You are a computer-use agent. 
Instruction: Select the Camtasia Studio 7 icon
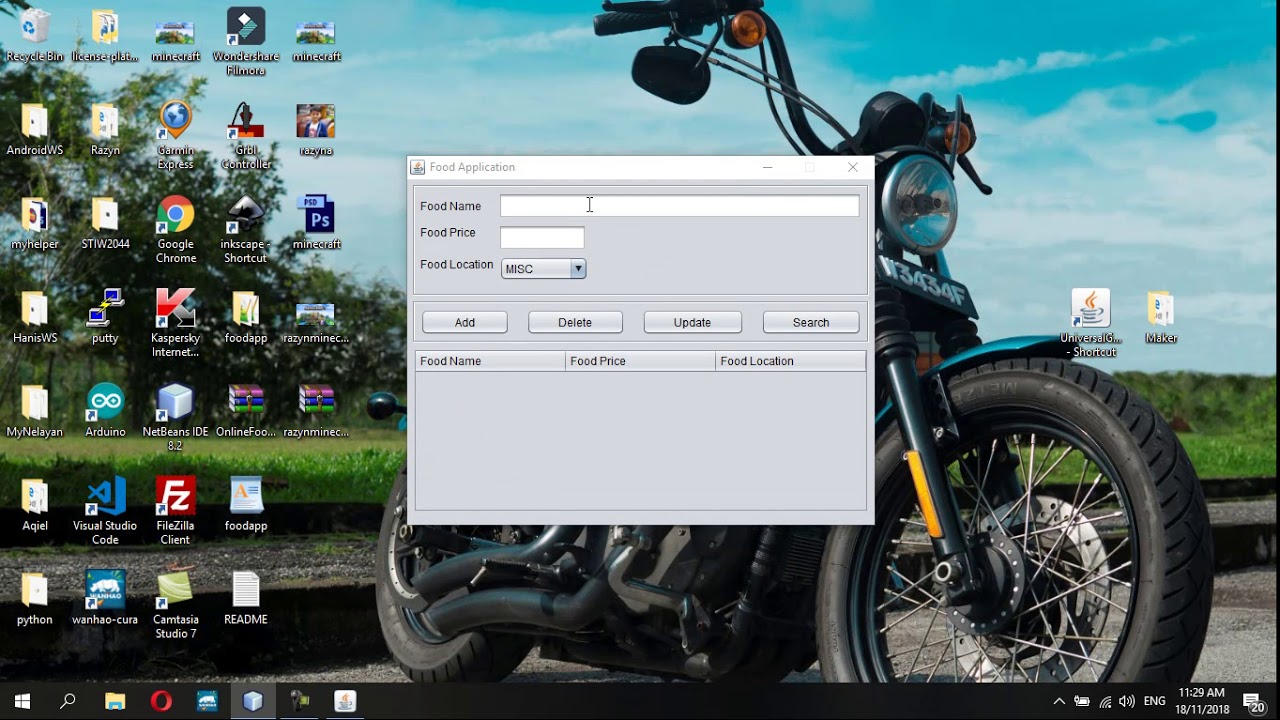click(x=175, y=605)
